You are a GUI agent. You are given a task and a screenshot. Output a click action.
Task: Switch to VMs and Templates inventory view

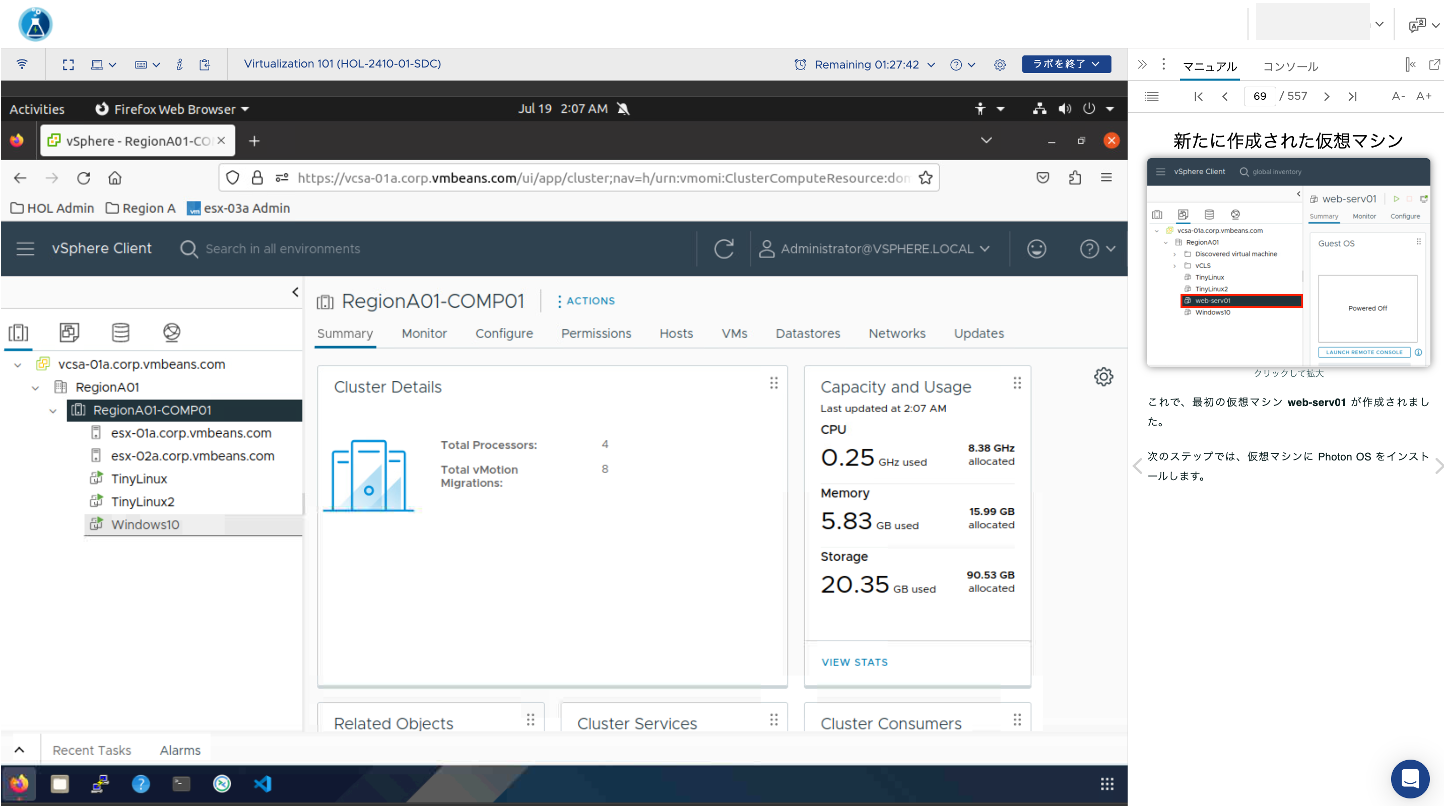point(69,332)
